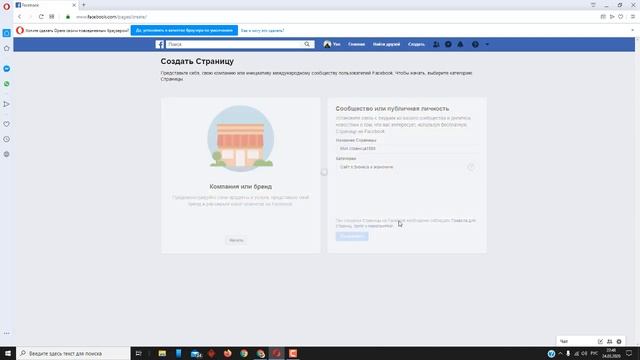
Task: Open the Opera sidebar home icon
Action: [x=7, y=48]
